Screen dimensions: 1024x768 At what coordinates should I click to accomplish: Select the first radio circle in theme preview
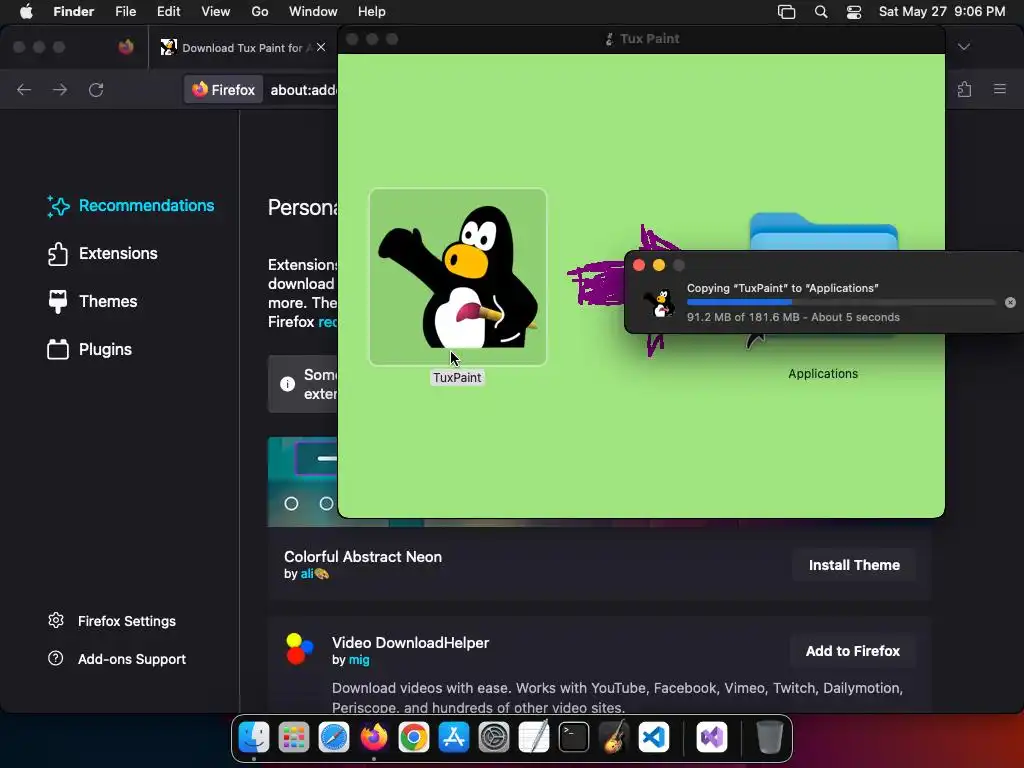coord(291,504)
